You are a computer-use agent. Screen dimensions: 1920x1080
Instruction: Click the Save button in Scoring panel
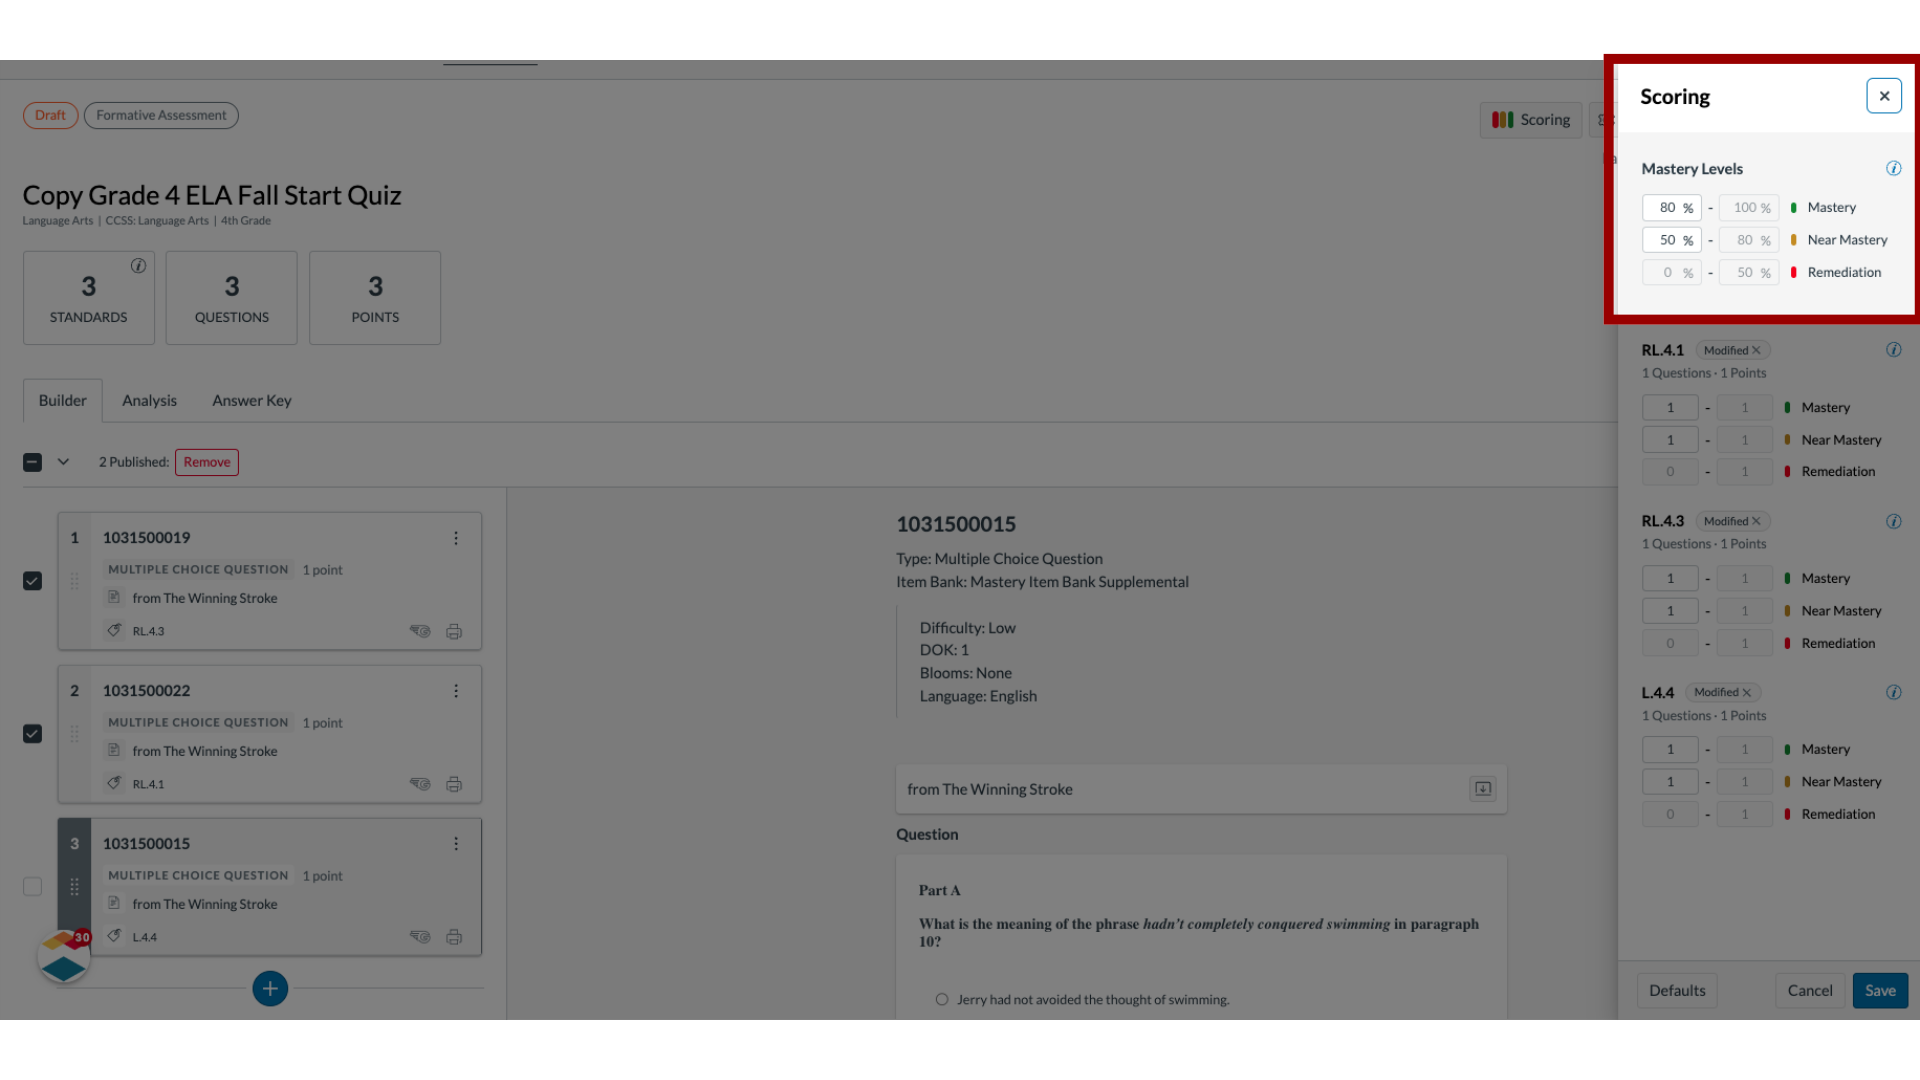point(1880,990)
